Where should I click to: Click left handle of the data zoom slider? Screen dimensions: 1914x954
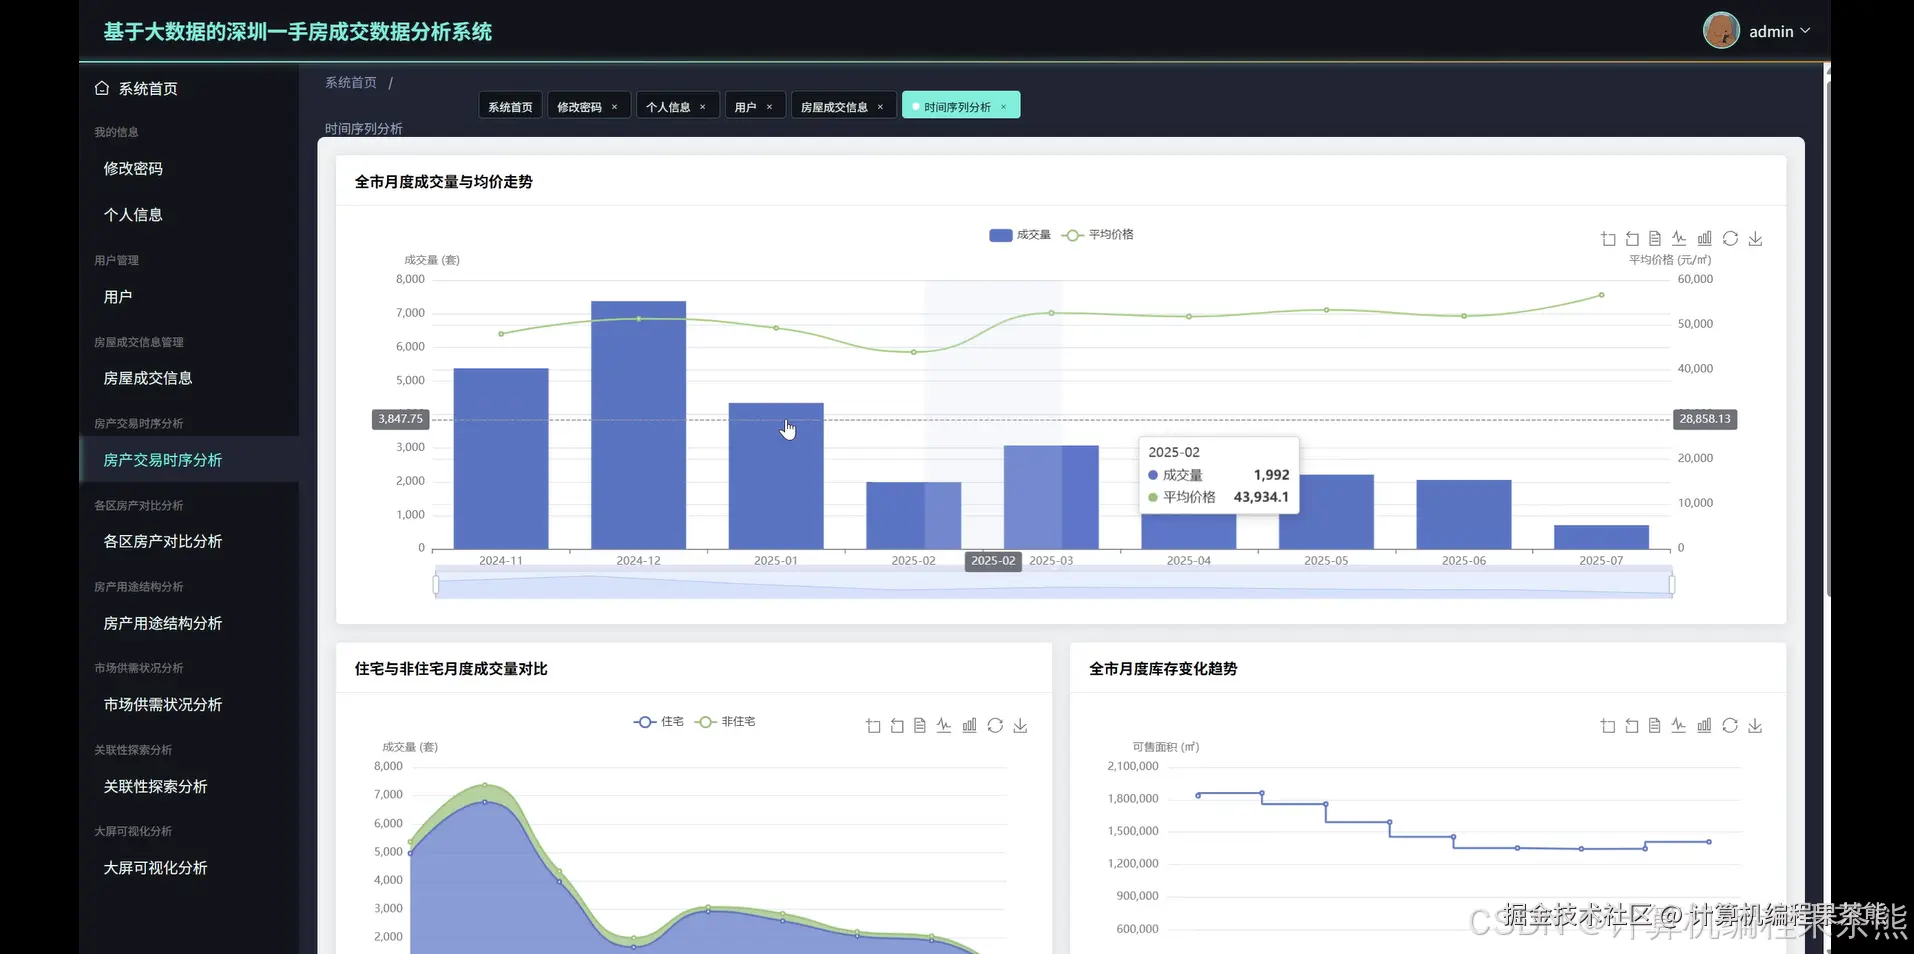point(436,584)
